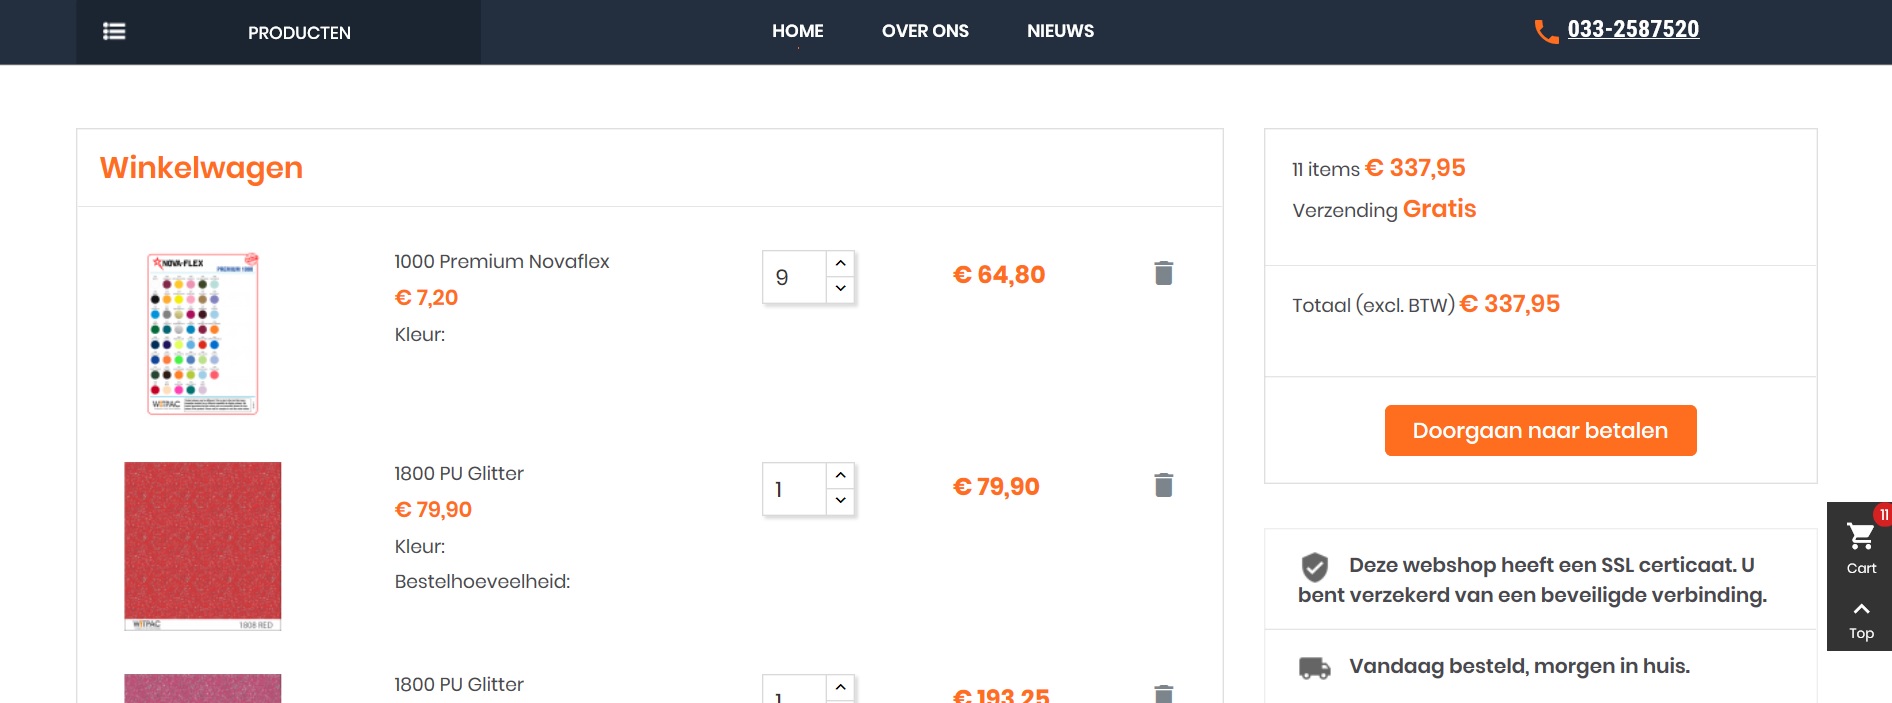
Task: Edit the red PU Glitter quantity field
Action: 794,489
